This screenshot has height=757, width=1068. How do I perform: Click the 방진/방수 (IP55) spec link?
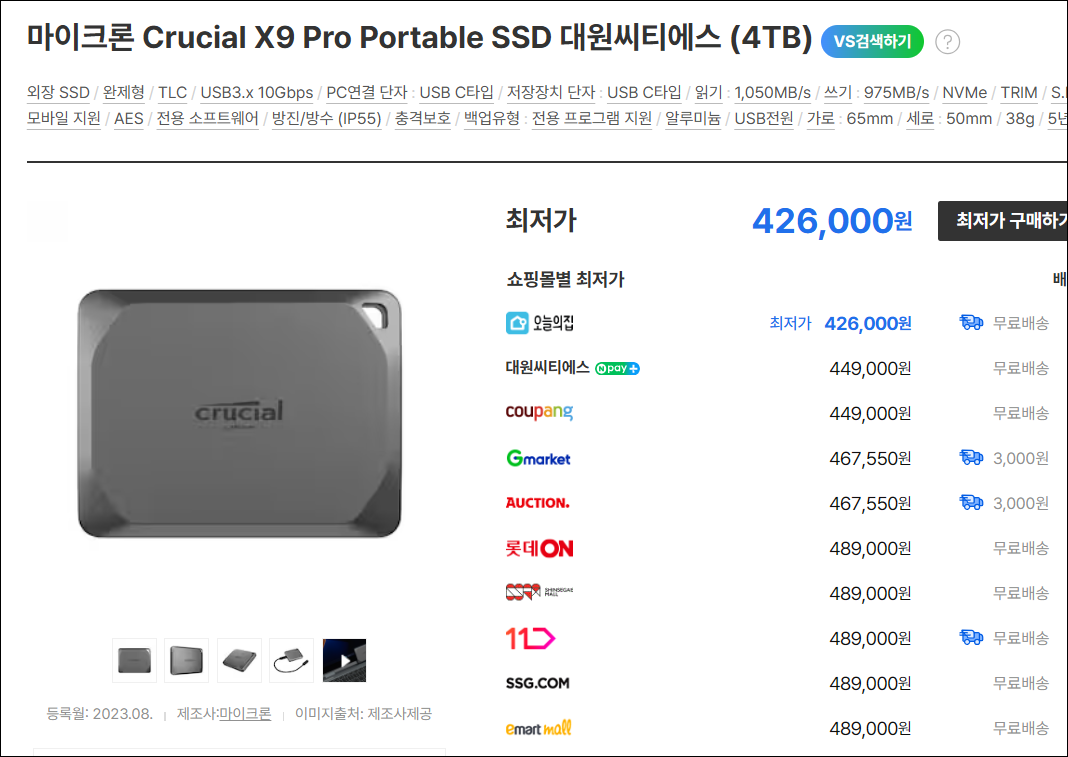click(326, 119)
